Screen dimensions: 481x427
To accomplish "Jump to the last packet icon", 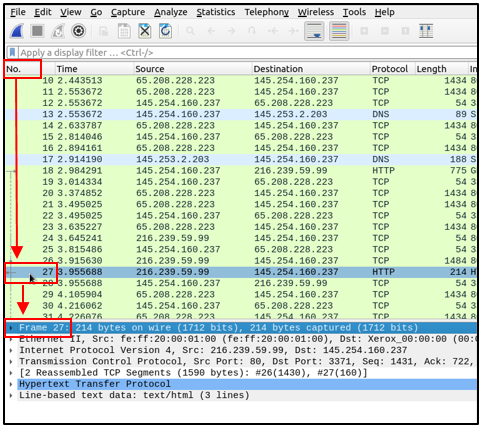I will (x=293, y=31).
